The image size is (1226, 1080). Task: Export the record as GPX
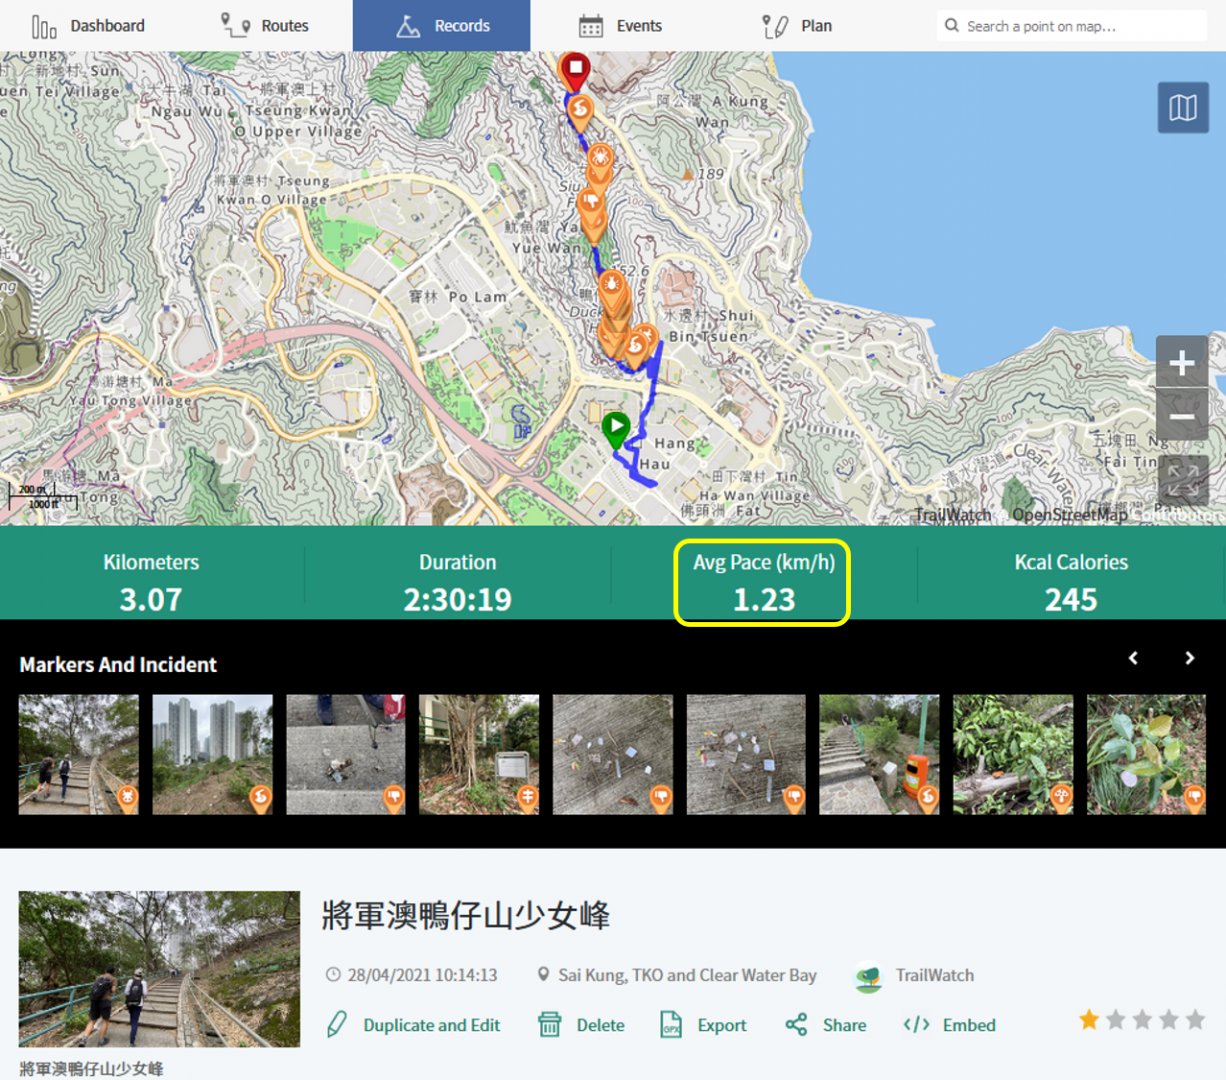pos(703,1025)
